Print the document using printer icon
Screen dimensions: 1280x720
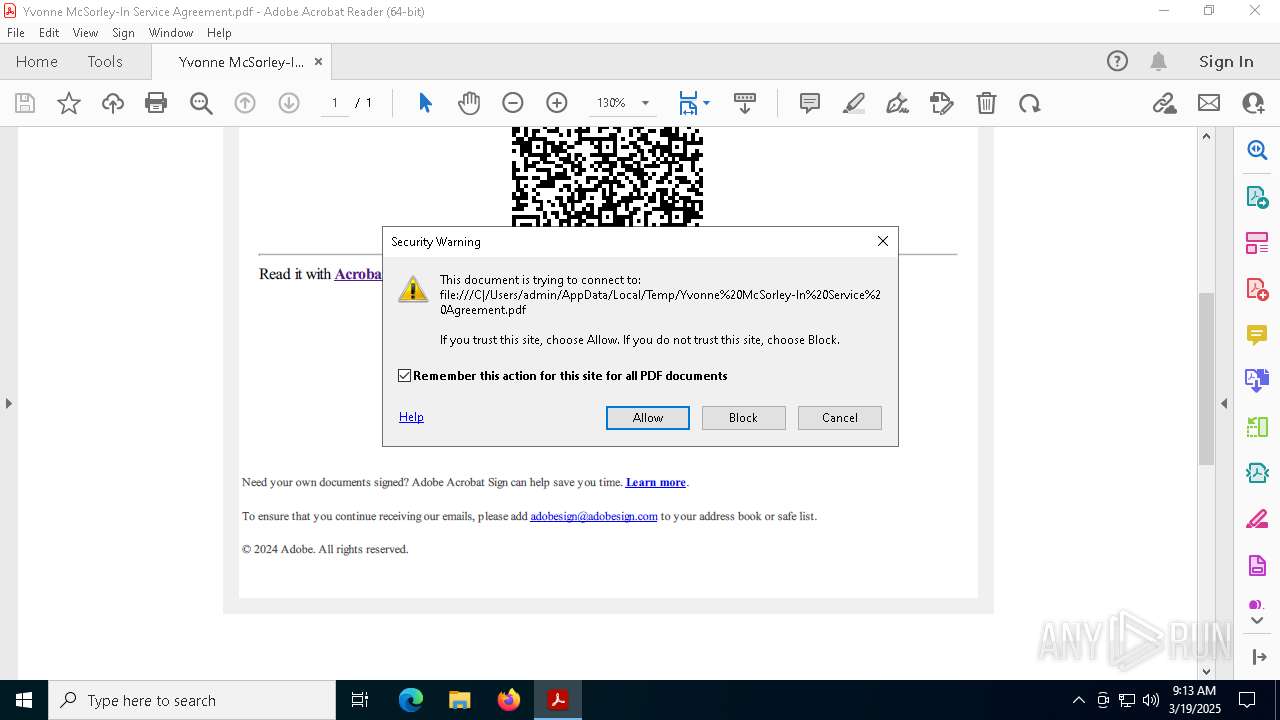156,103
